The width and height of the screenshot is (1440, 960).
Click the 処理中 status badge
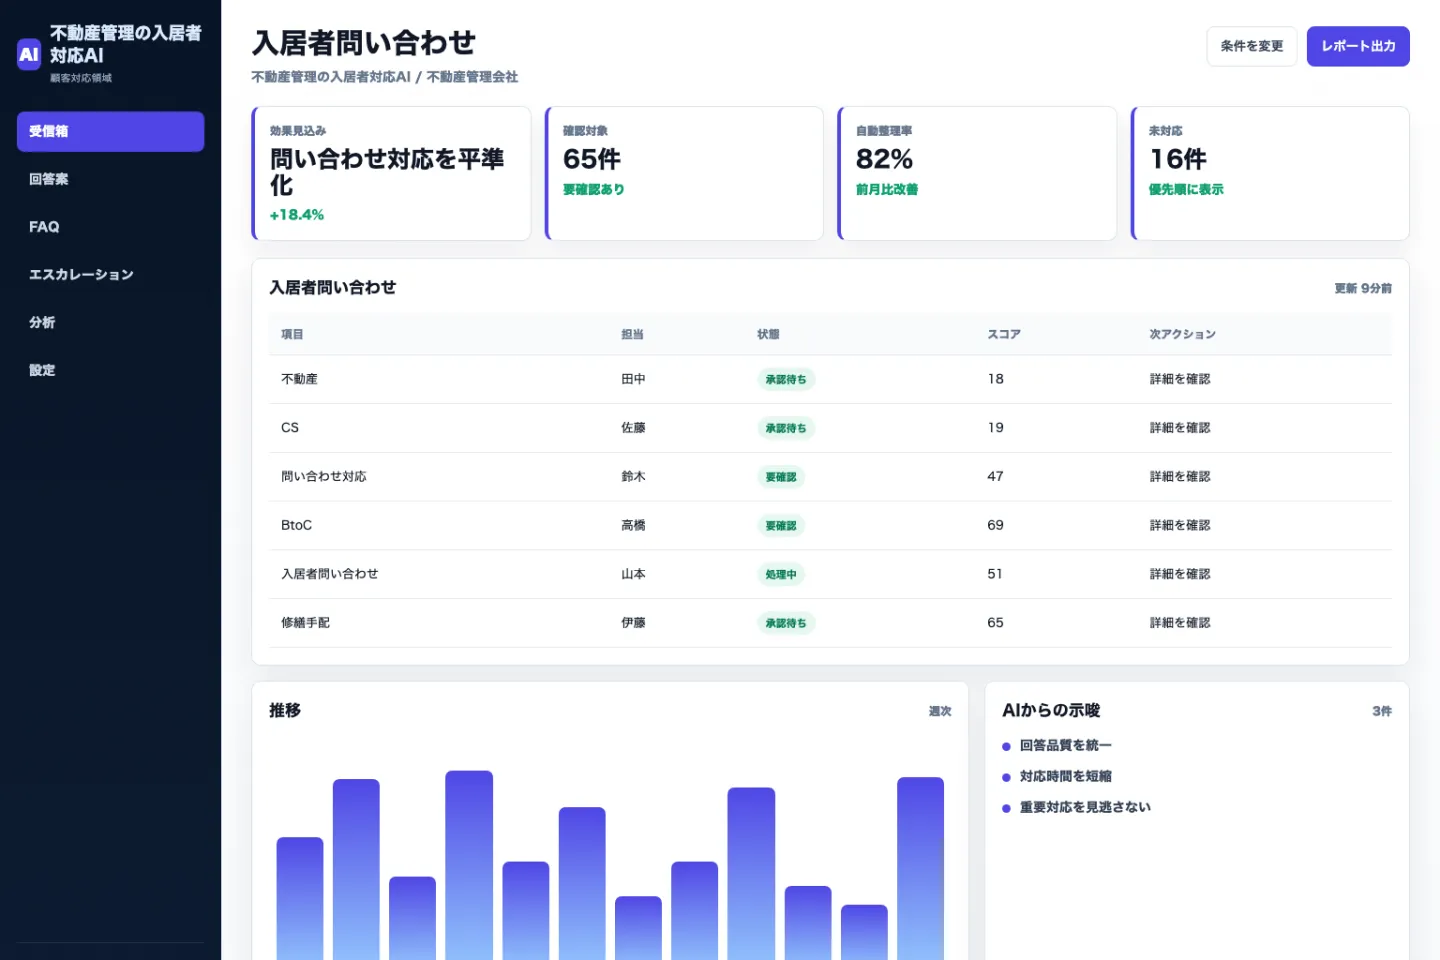click(781, 575)
